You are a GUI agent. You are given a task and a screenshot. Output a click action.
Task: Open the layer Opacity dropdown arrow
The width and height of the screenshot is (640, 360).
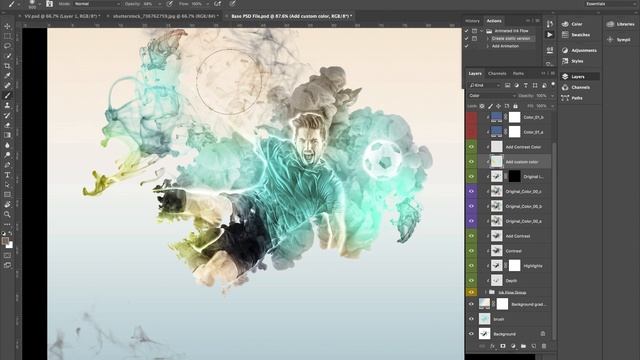tap(552, 96)
